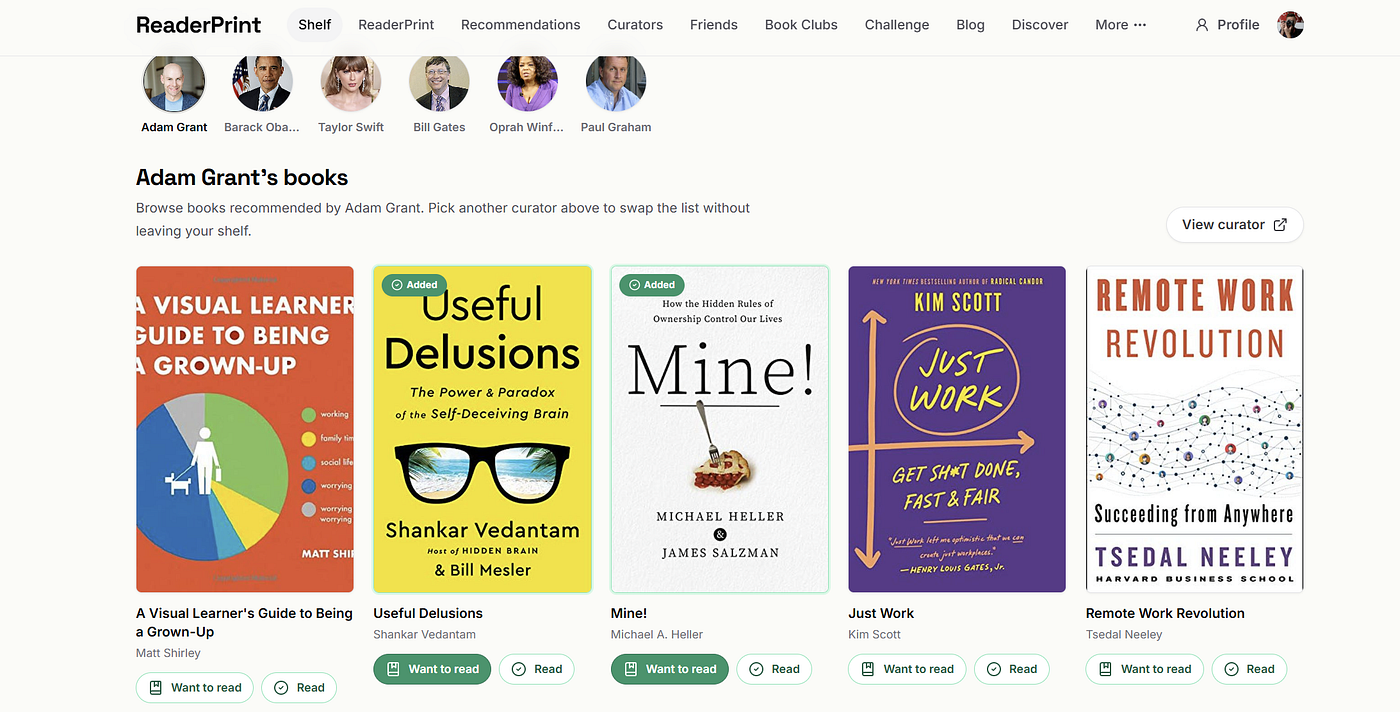This screenshot has width=1400, height=712.
Task: Expand the More menu in navigation
Action: coord(1120,25)
